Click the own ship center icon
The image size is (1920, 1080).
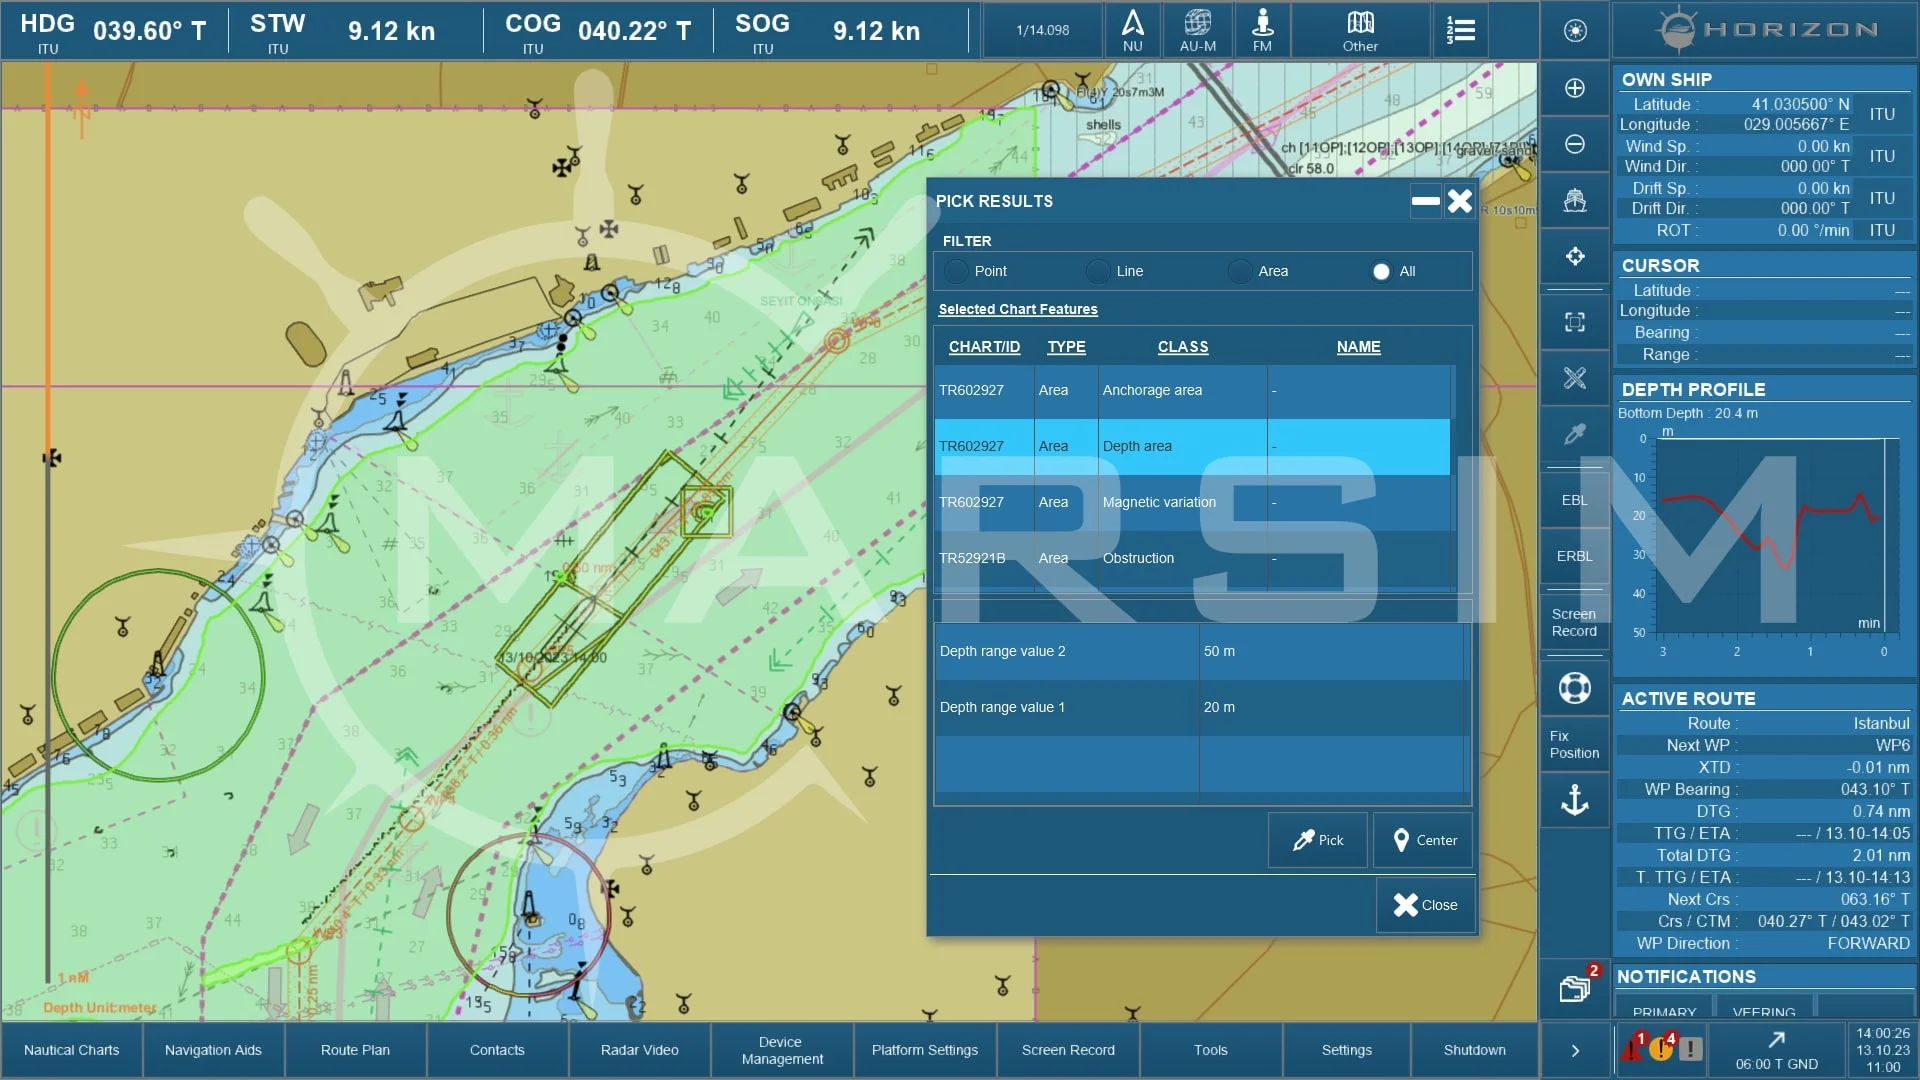[x=1575, y=200]
